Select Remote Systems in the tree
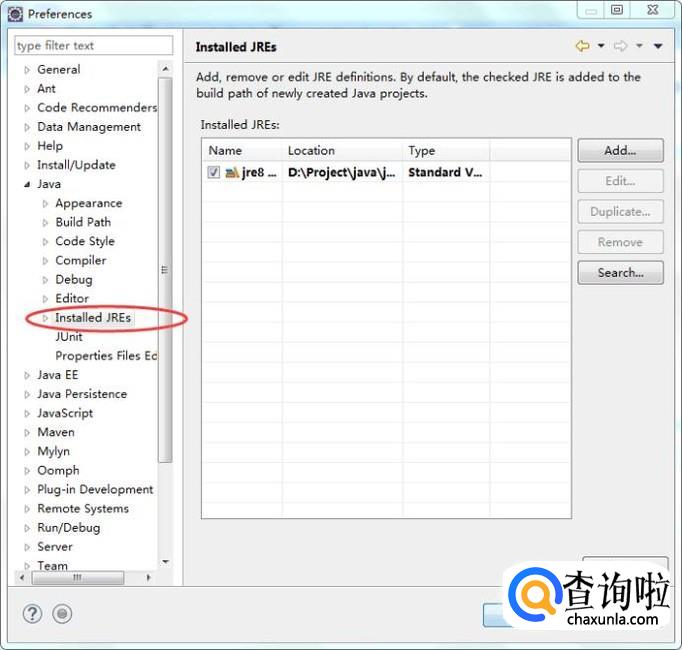This screenshot has width=682, height=650. [83, 509]
